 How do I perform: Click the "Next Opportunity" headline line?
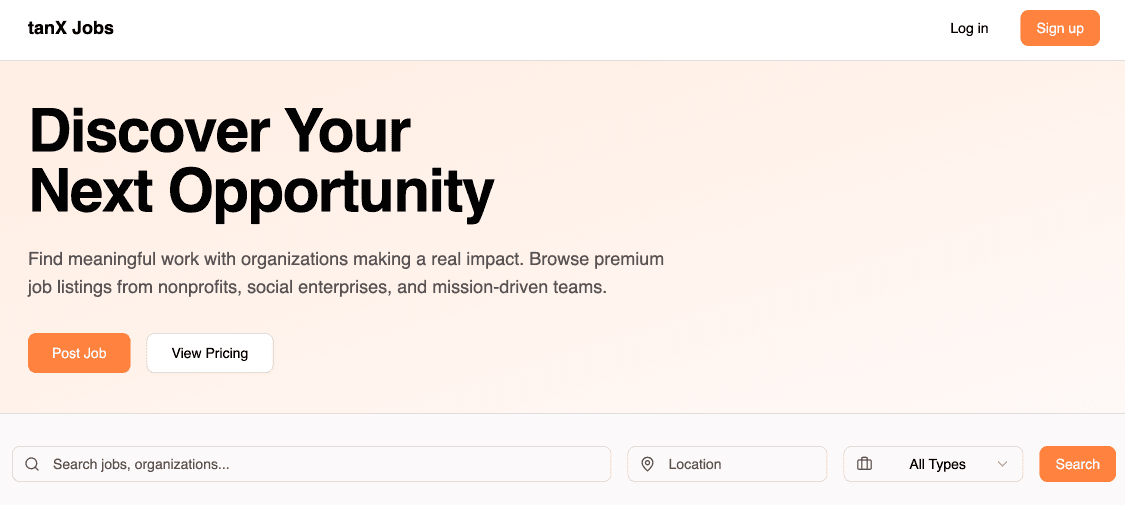pyautogui.click(x=261, y=191)
